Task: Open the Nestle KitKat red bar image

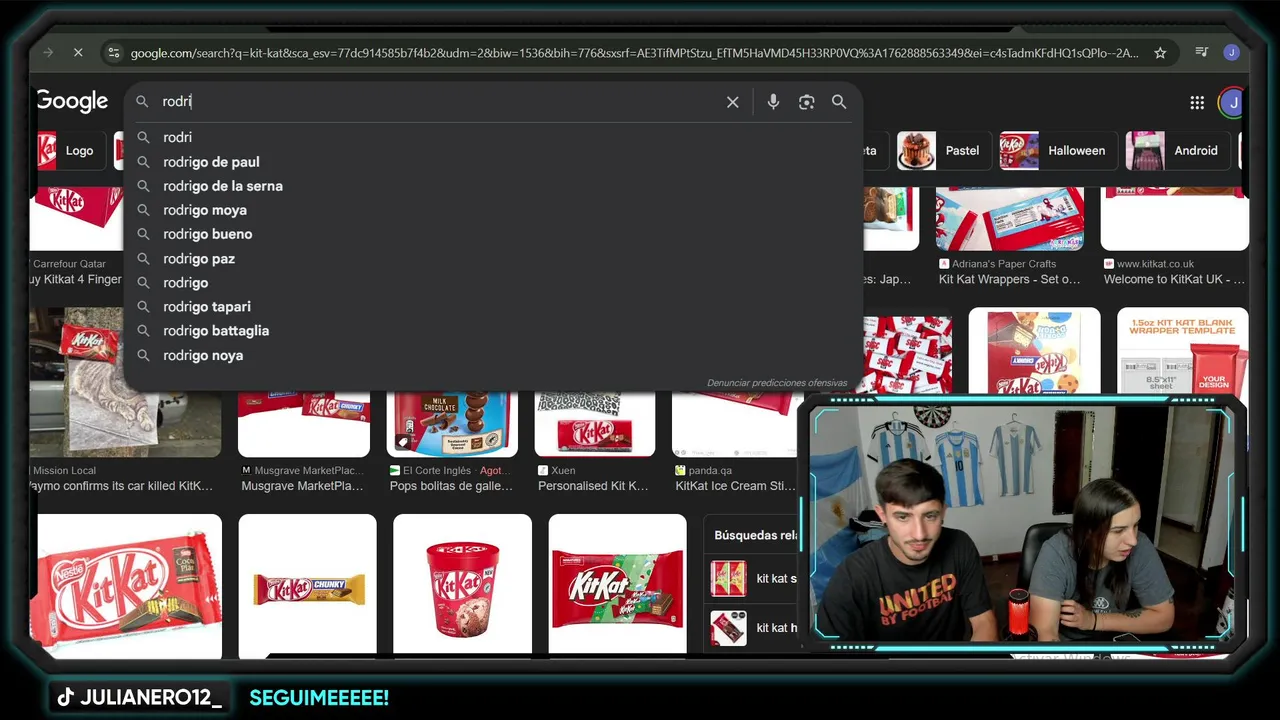Action: [126, 586]
